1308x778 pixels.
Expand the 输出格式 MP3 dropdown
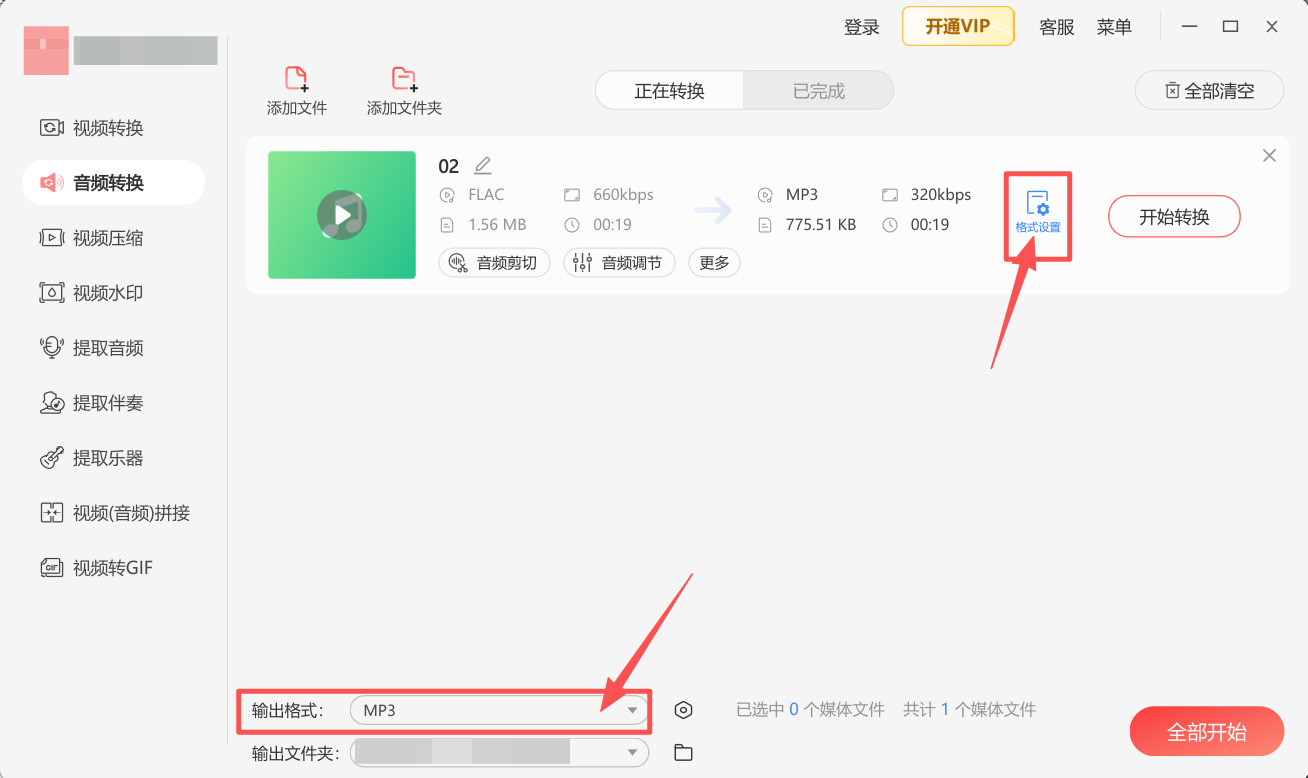tap(634, 709)
